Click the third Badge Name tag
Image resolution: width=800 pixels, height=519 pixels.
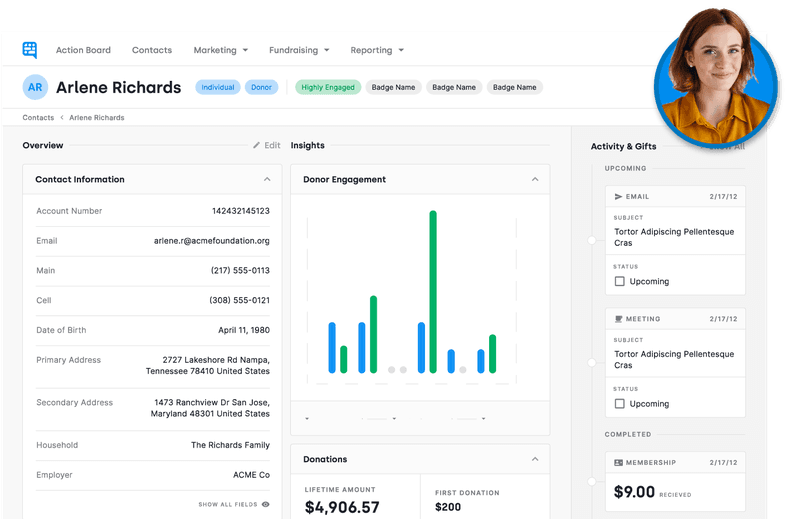point(515,87)
